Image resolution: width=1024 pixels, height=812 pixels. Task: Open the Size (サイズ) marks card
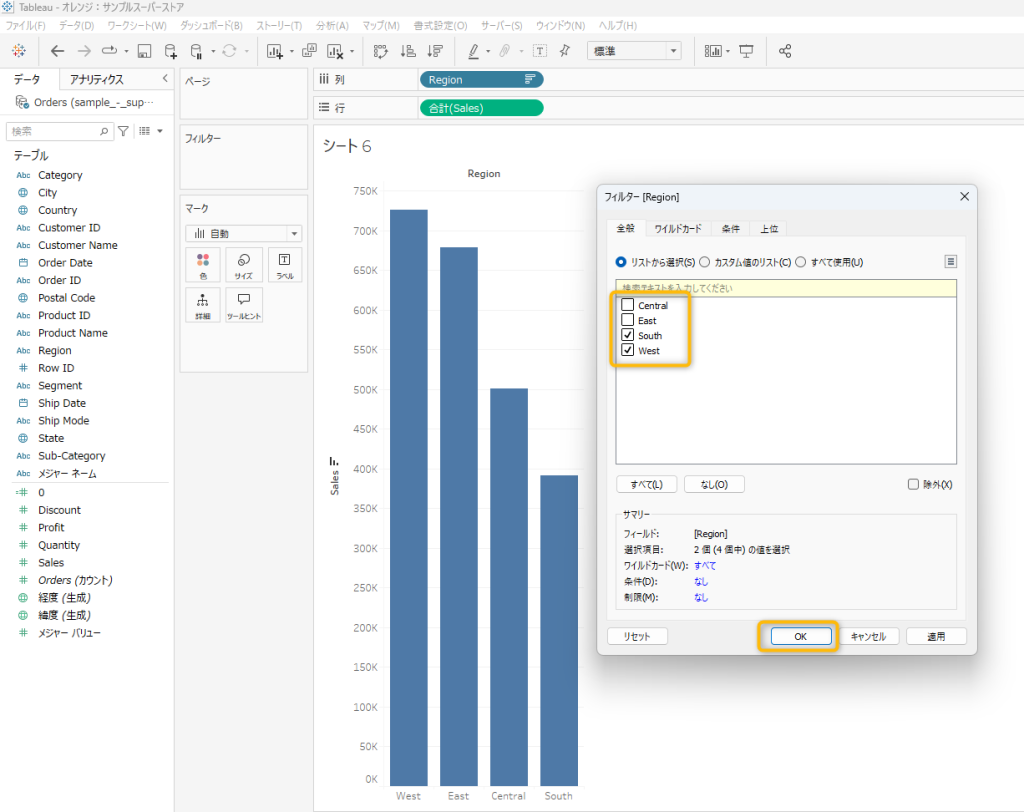(x=243, y=265)
